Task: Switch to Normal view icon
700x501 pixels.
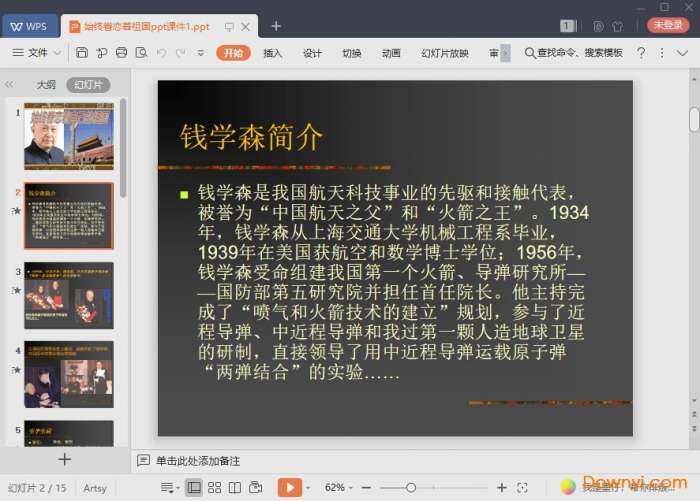Action: [194, 488]
